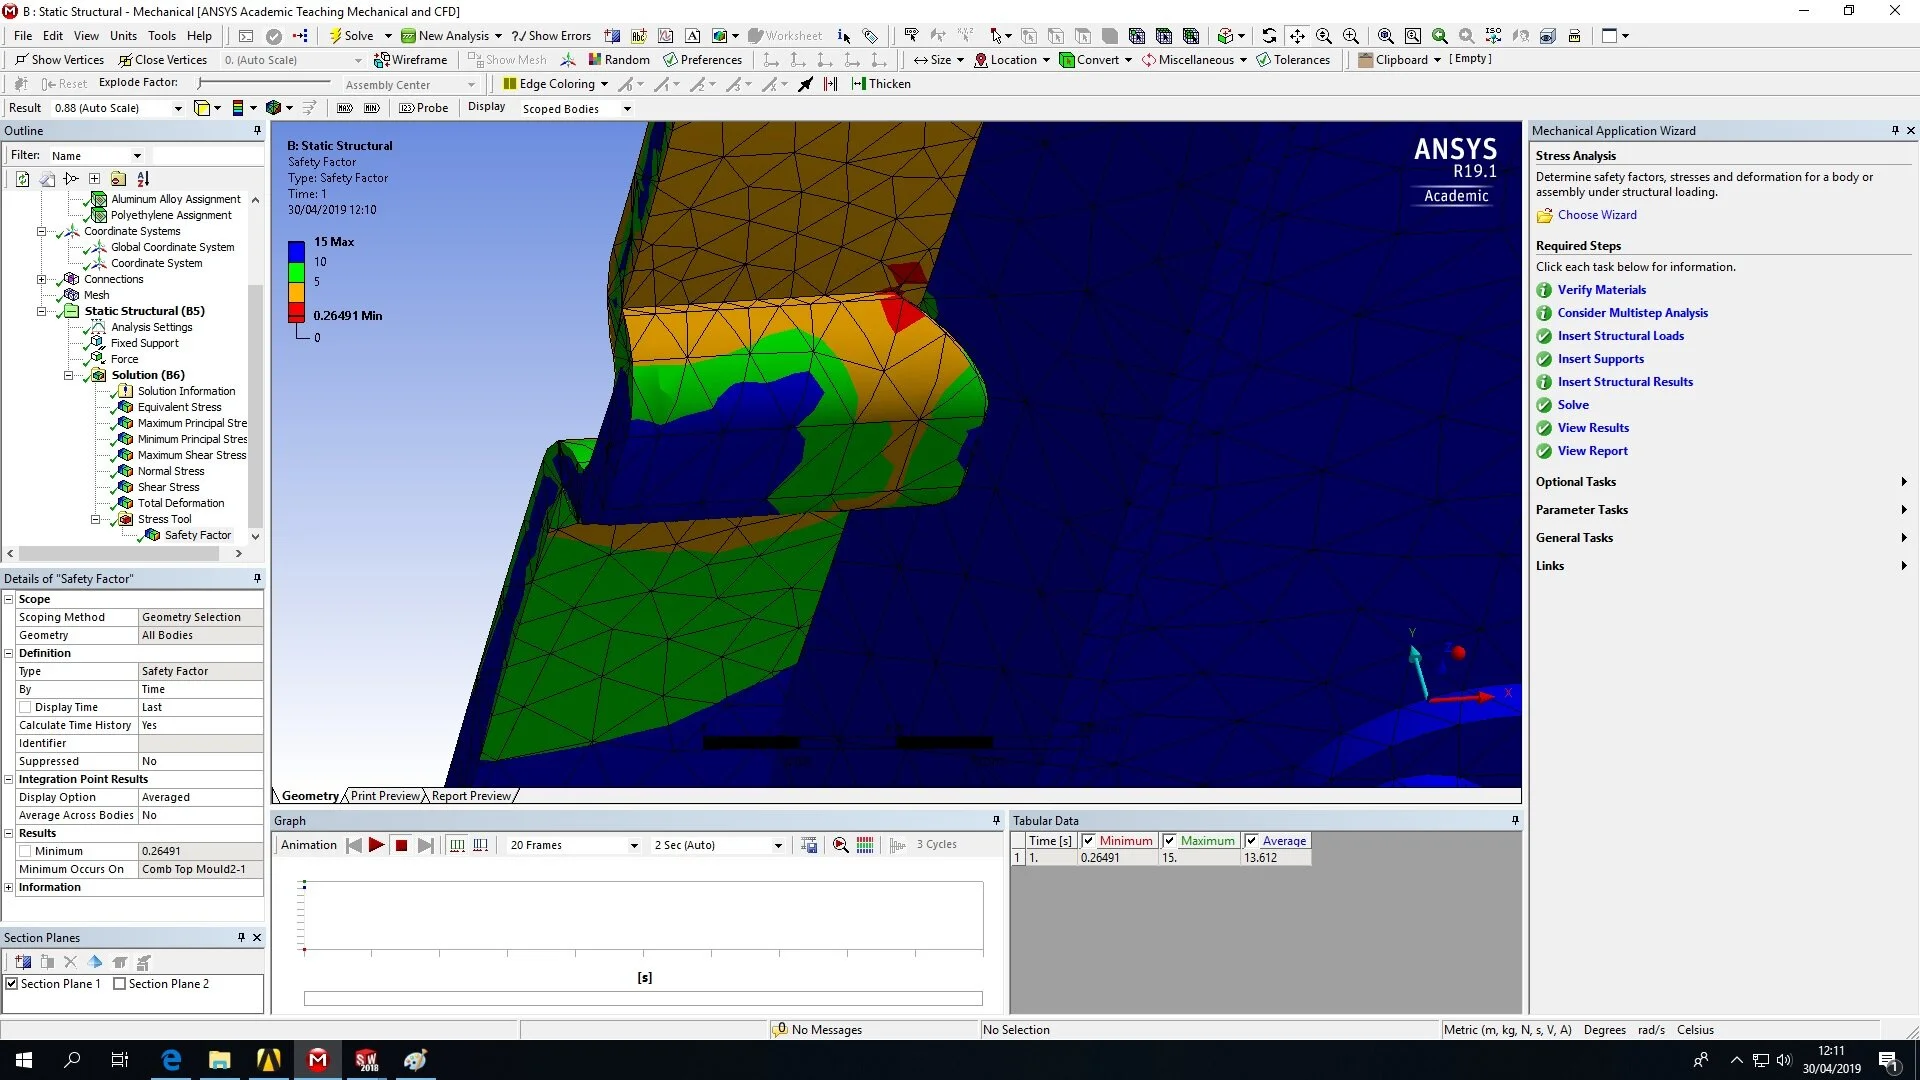This screenshot has height=1080, width=1920.
Task: Open Tolerances settings
Action: [1293, 60]
